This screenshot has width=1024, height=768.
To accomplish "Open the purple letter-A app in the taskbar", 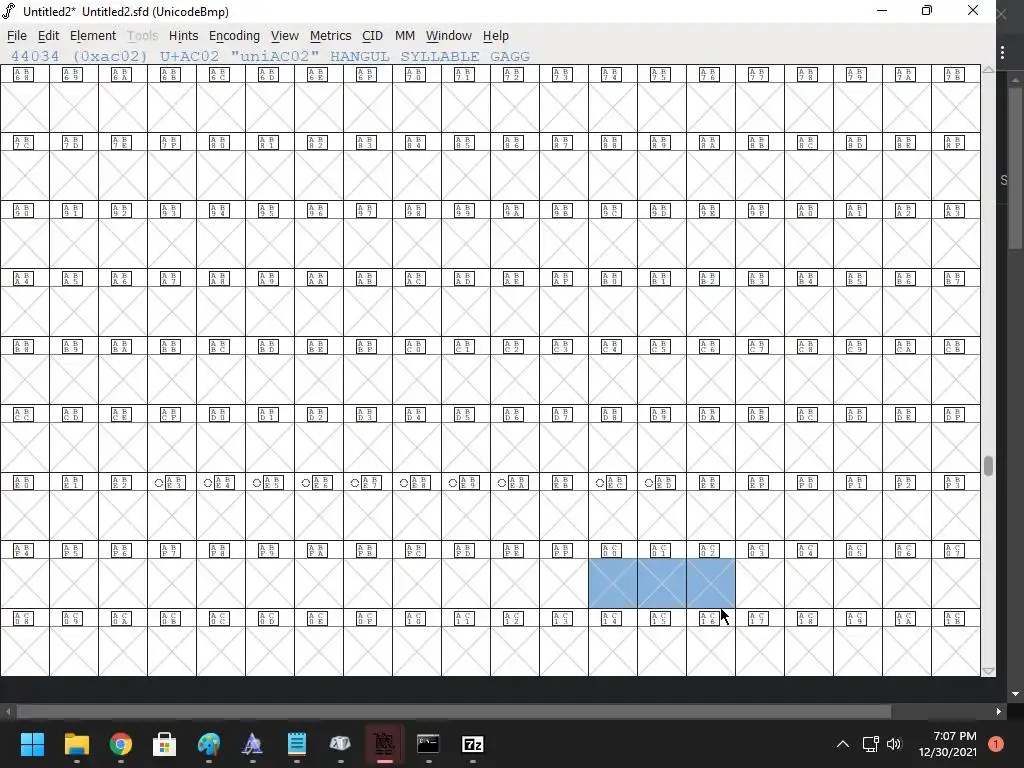I will point(253,744).
